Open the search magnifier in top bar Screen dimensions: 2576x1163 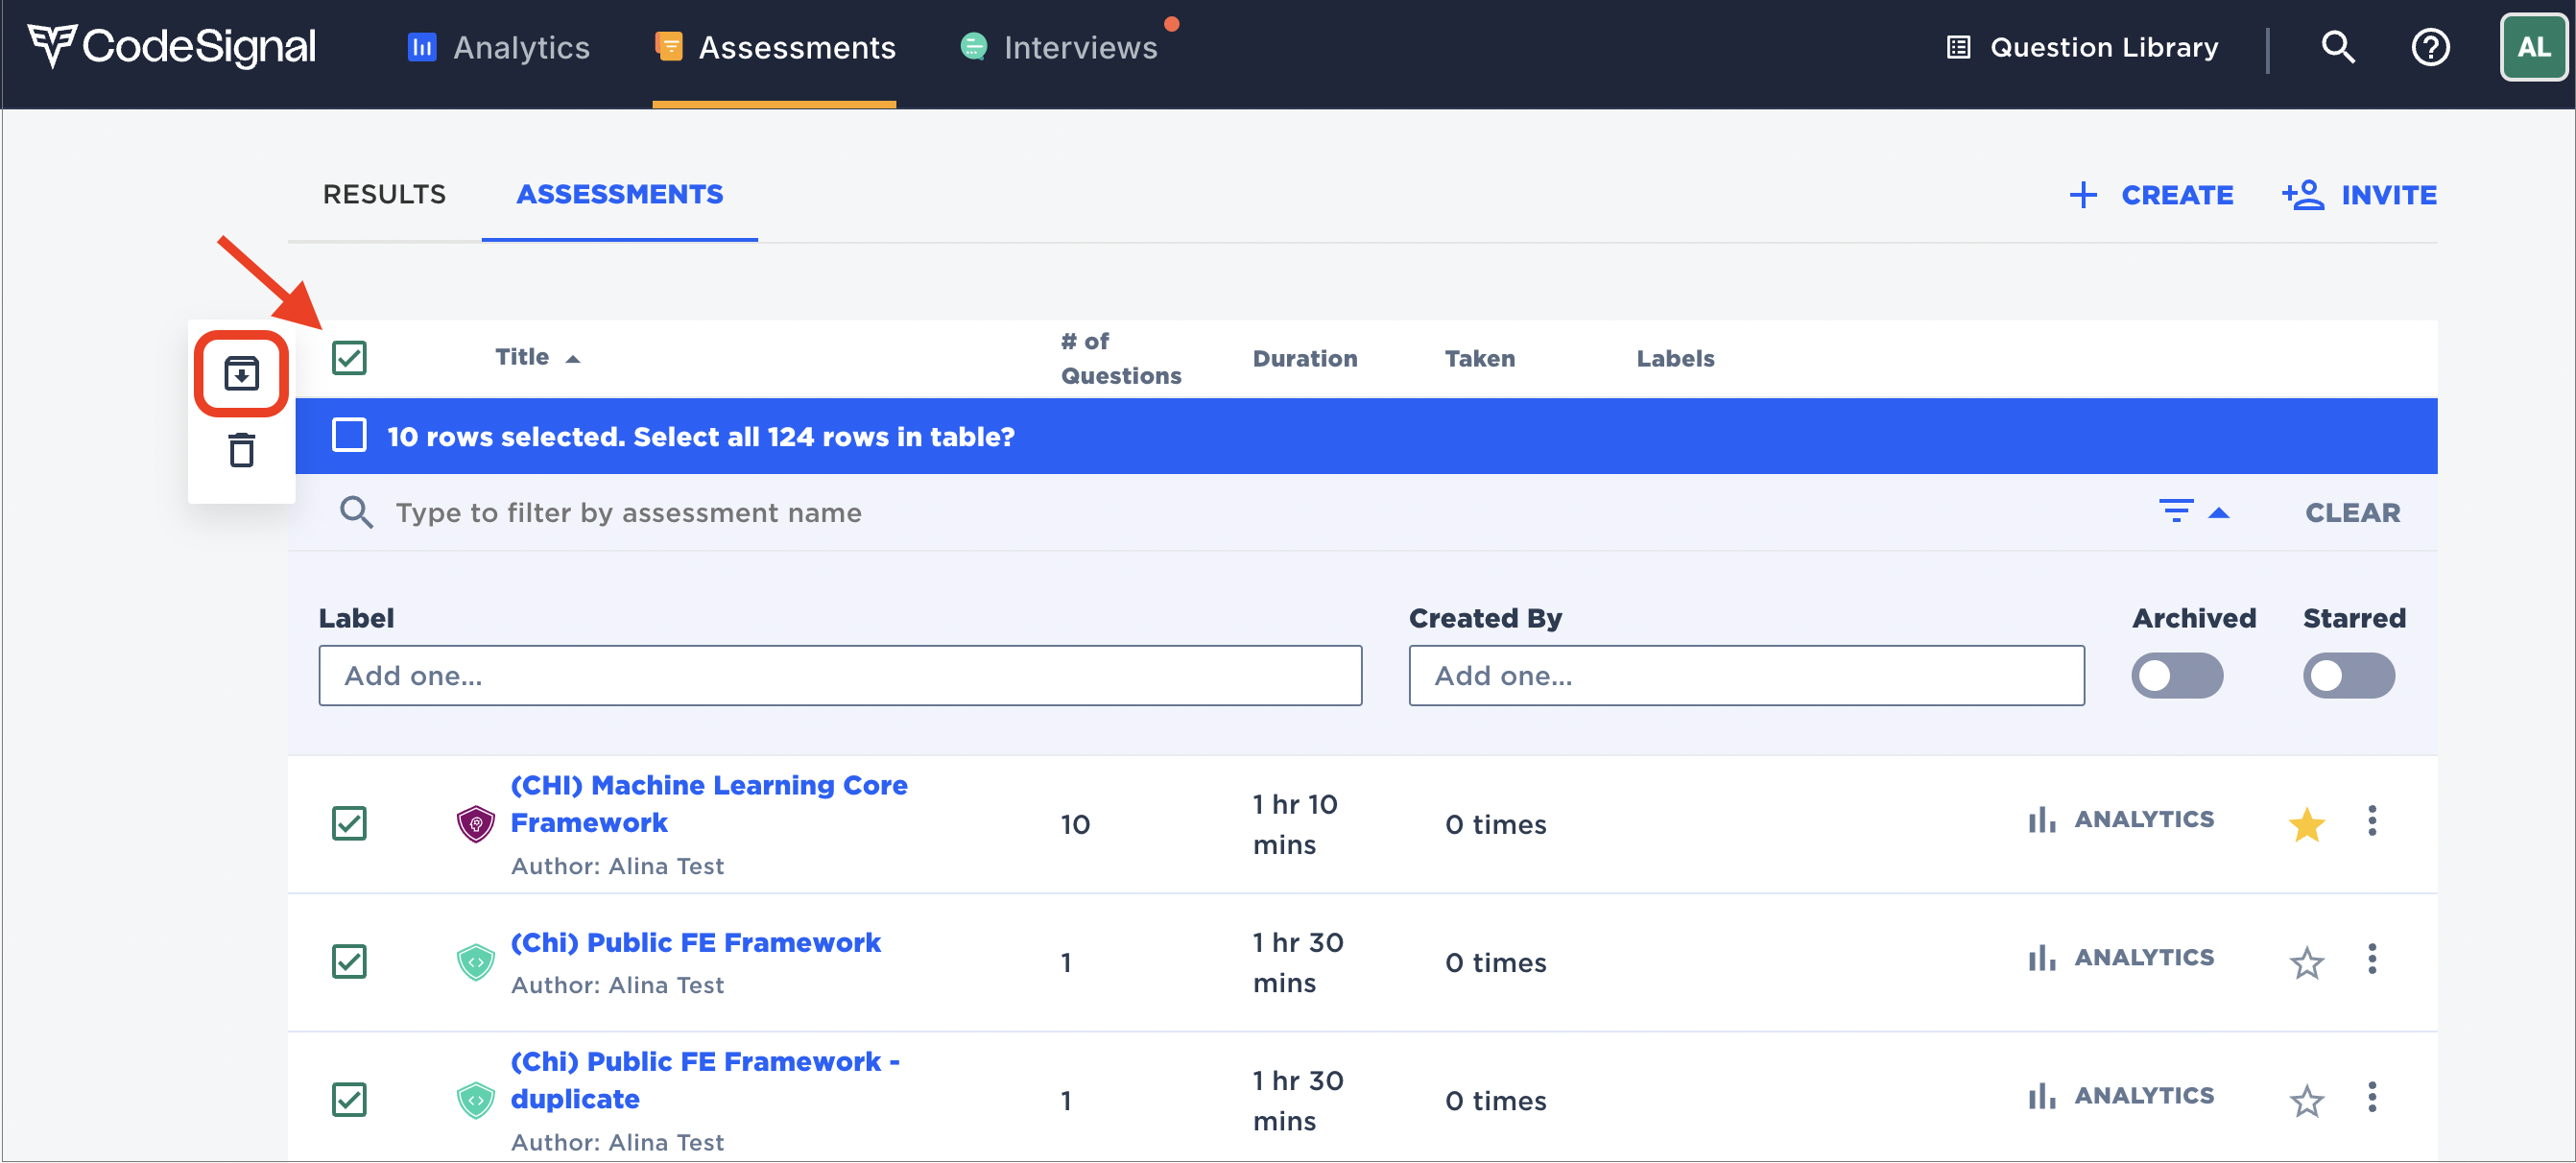tap(2336, 47)
